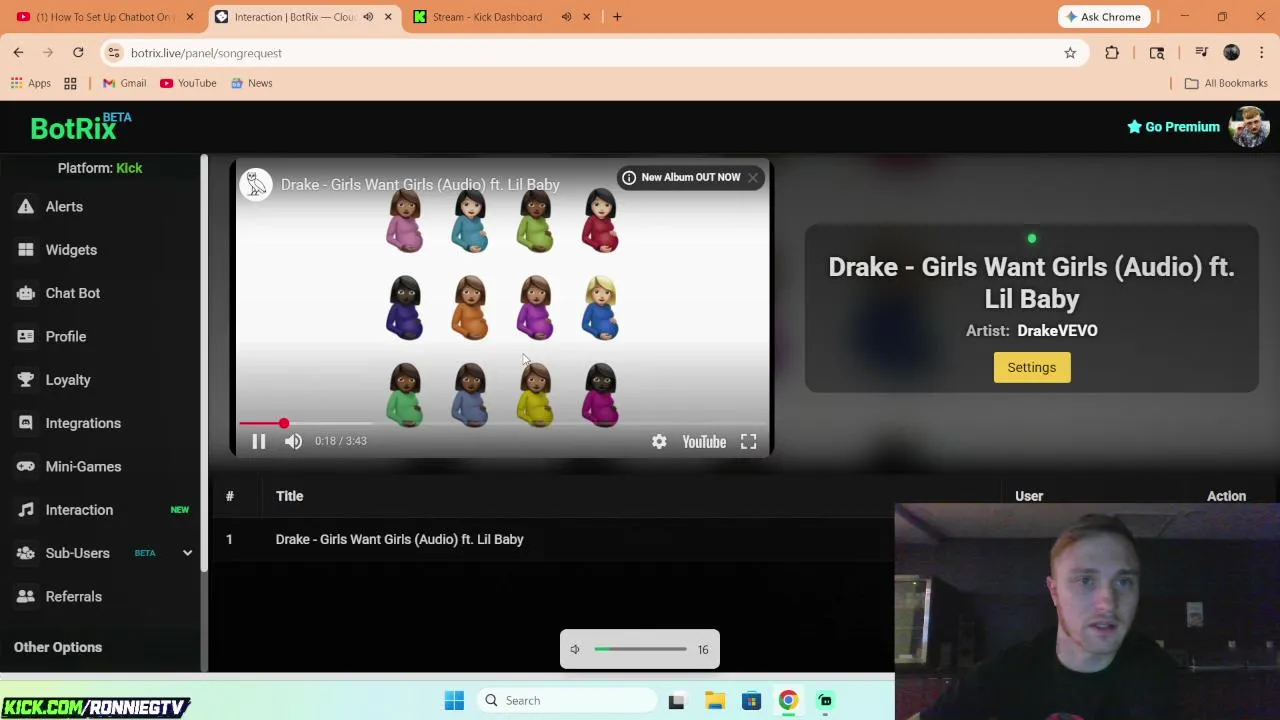Enter fullscreen in the video player
The image size is (1280, 720).
748,442
